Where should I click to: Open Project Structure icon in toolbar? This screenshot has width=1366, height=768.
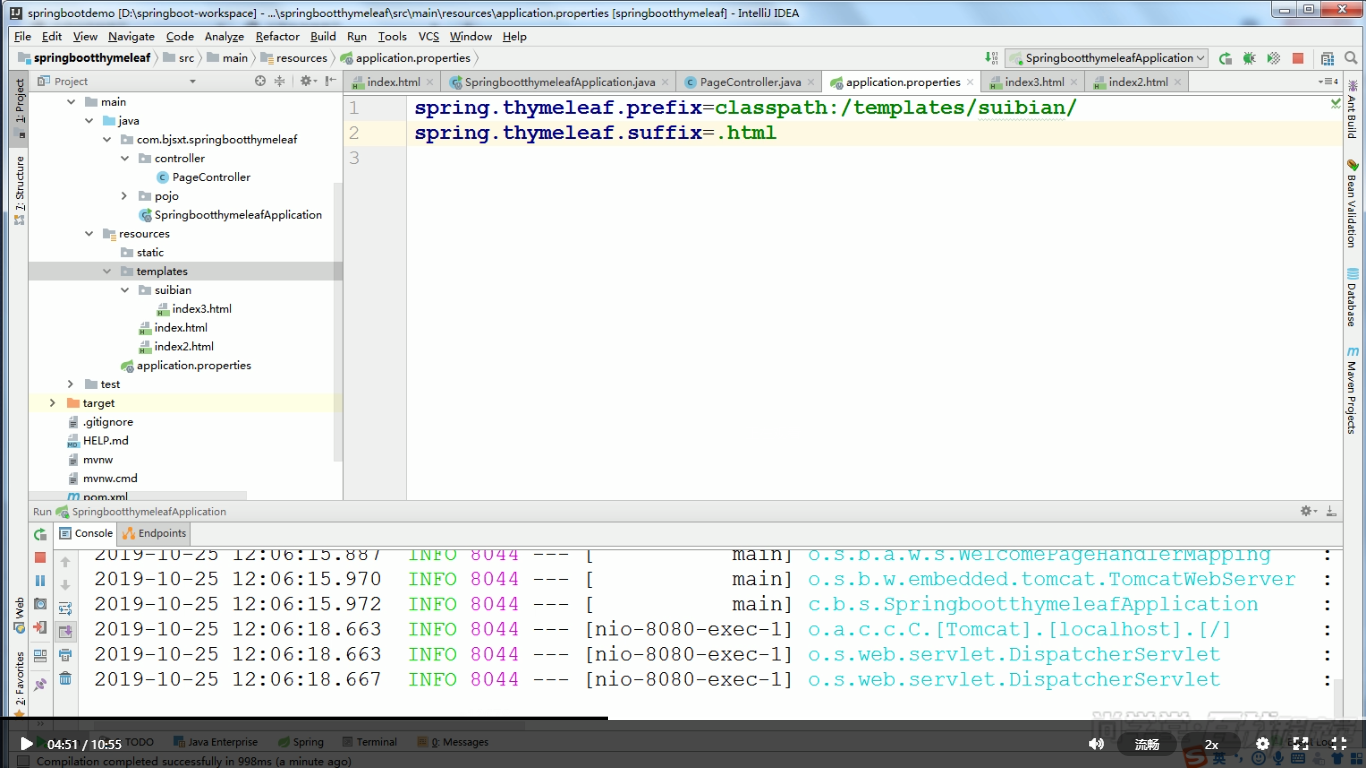[1327, 58]
